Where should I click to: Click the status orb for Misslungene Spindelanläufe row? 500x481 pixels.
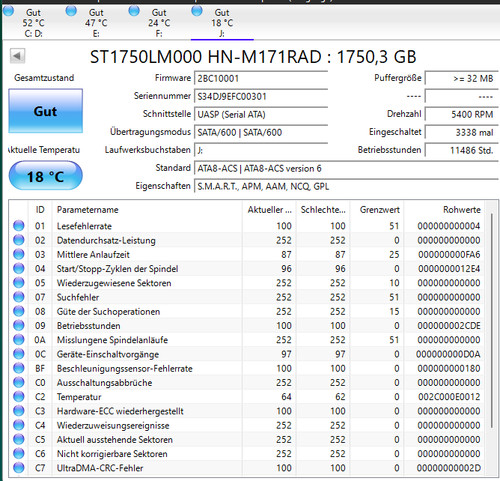(19, 340)
